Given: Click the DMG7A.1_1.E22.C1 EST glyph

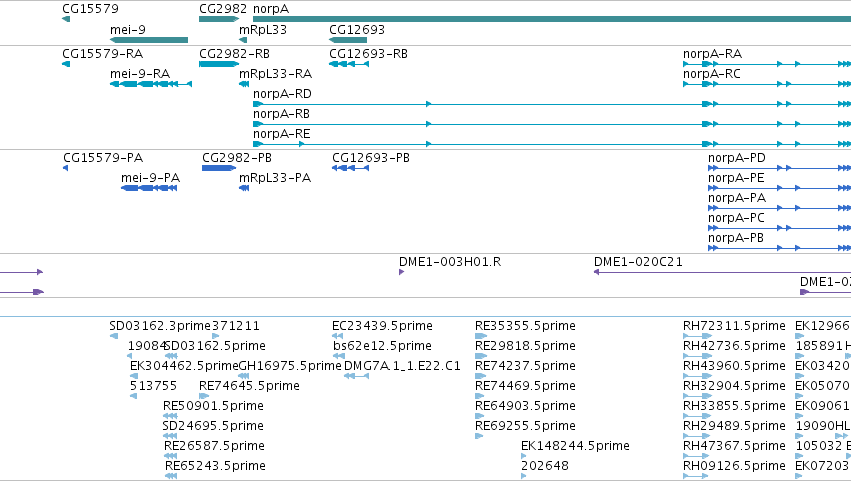Looking at the screenshot, I should 357,376.
